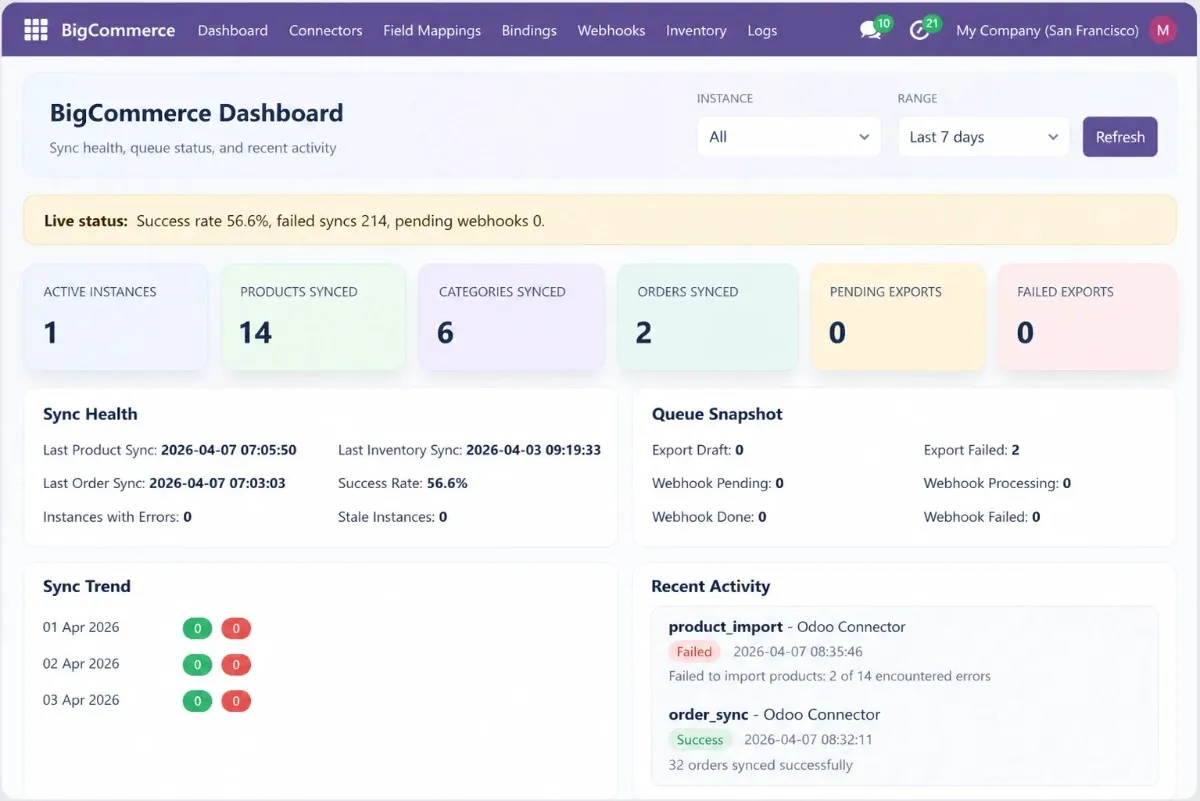1200x801 pixels.
Task: Open the Active Instances card
Action: (x=115, y=317)
